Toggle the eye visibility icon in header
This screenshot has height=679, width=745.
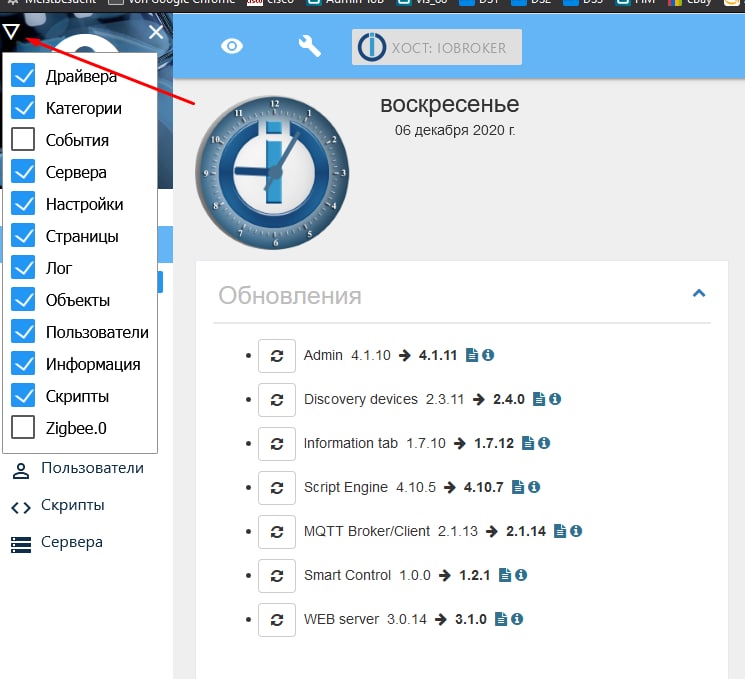(232, 46)
